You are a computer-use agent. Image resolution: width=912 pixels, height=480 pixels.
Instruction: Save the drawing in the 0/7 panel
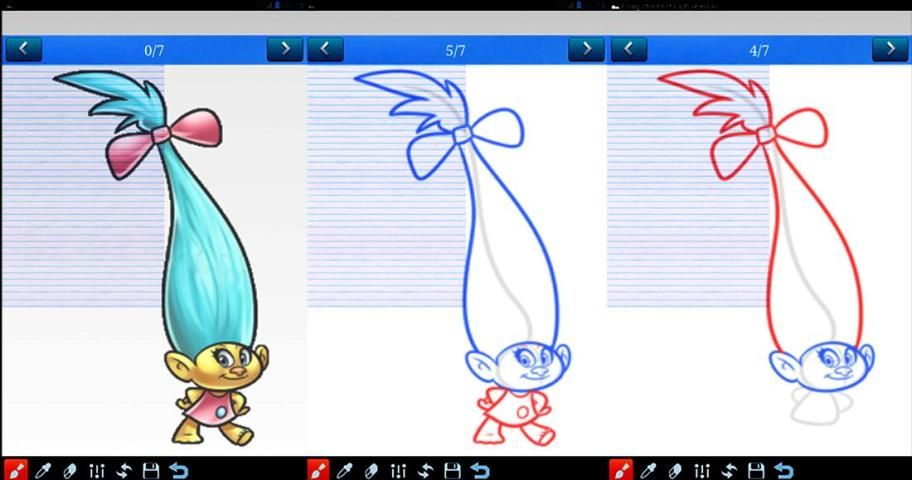click(151, 469)
